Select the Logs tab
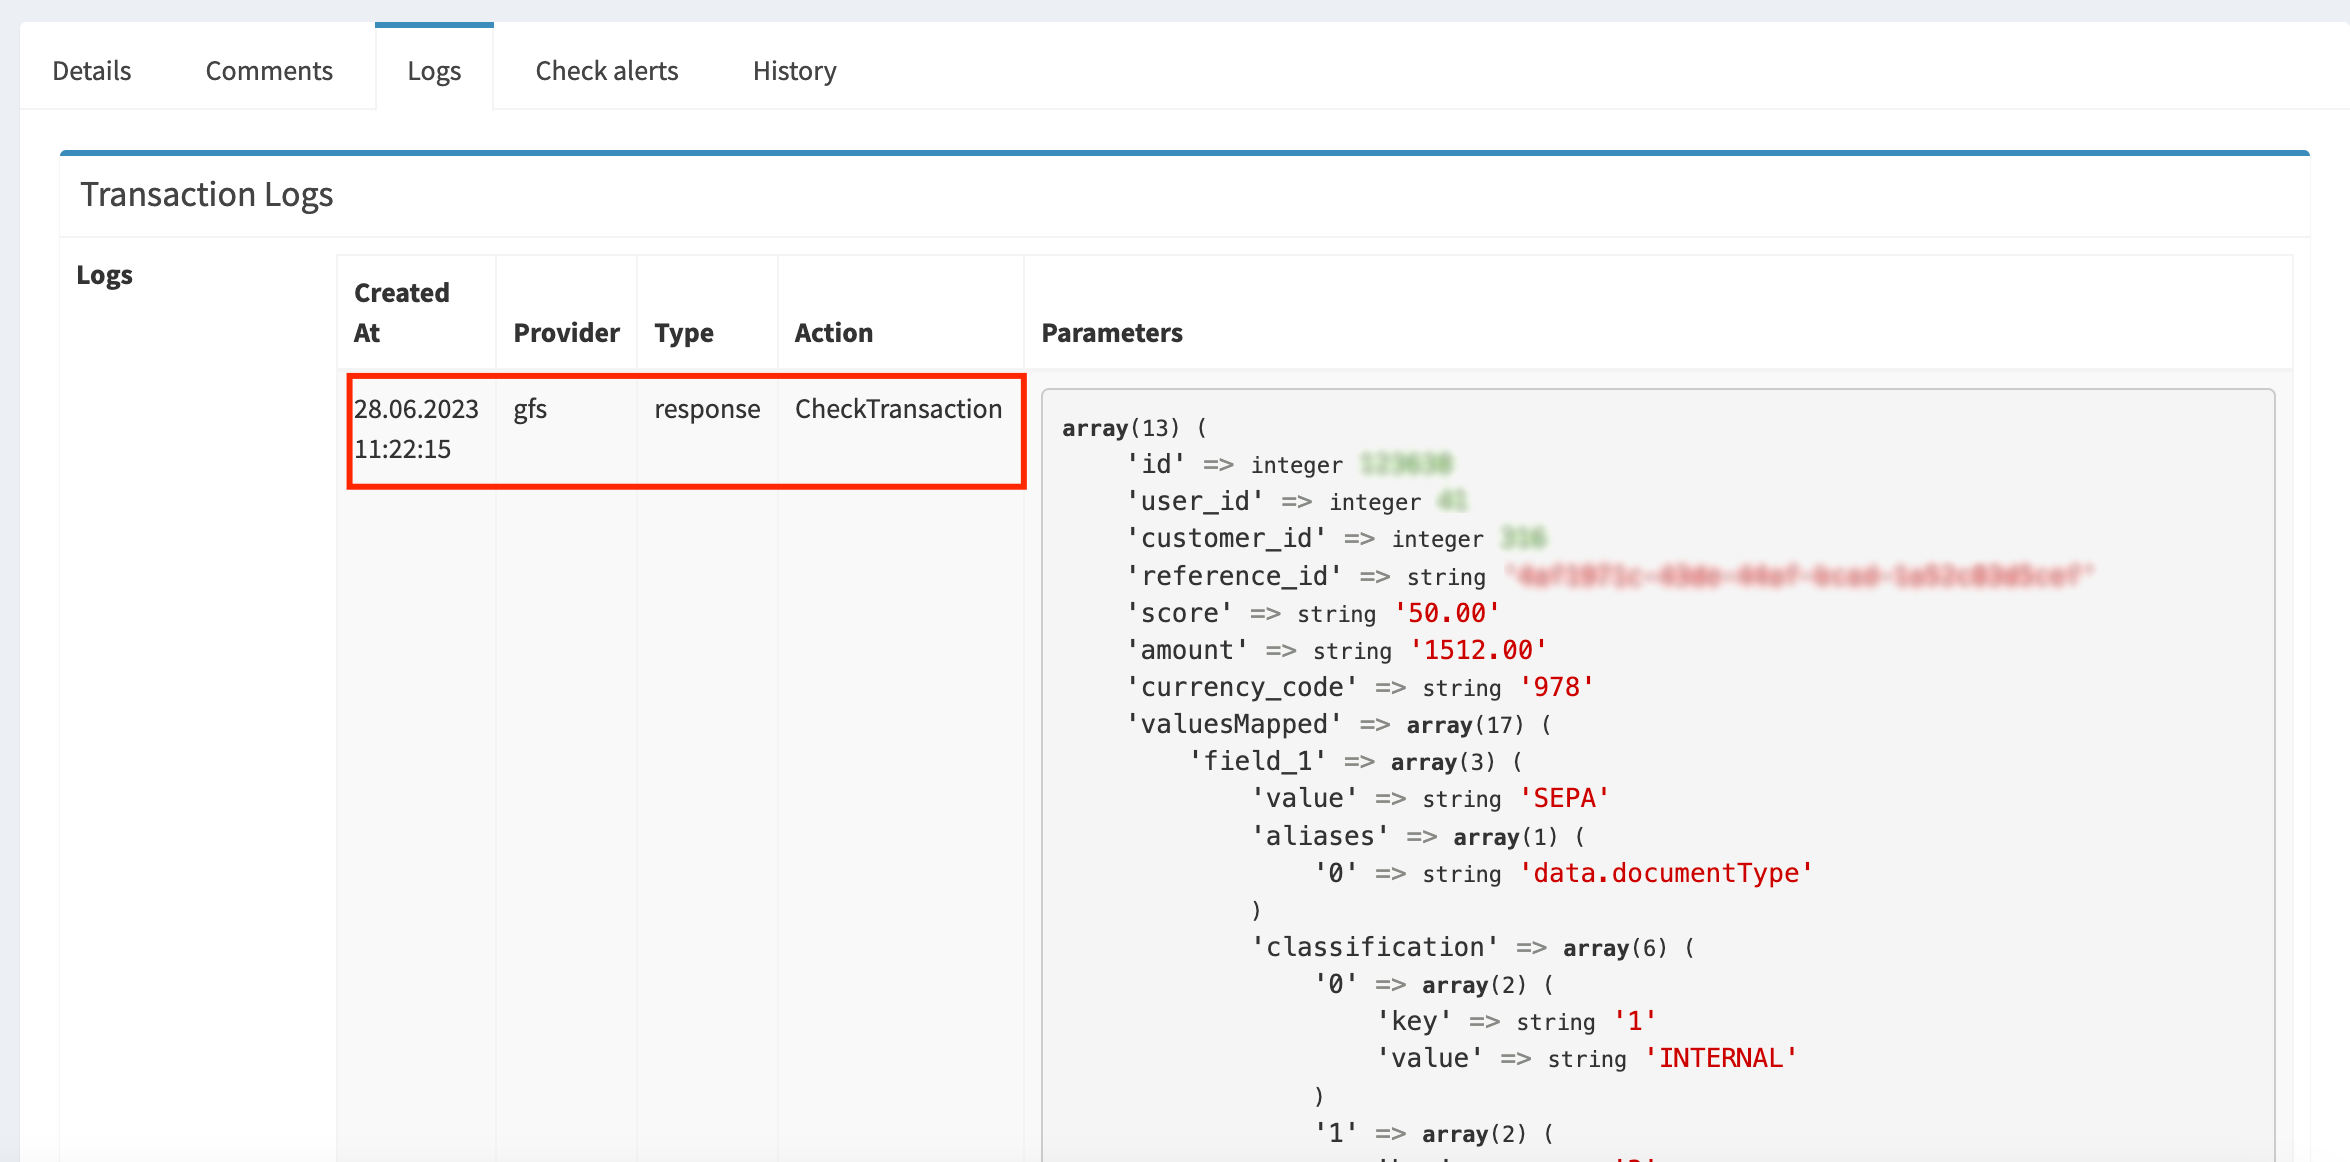This screenshot has width=2350, height=1162. coord(434,71)
